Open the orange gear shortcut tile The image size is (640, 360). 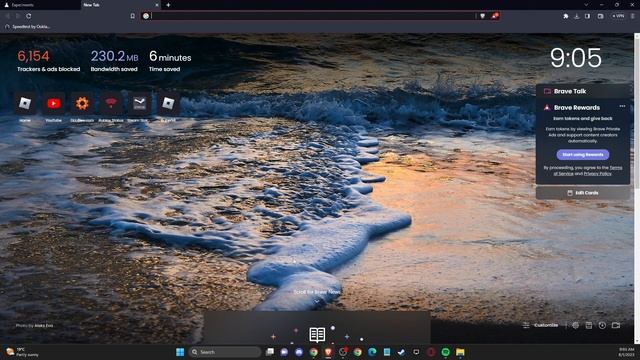point(82,104)
